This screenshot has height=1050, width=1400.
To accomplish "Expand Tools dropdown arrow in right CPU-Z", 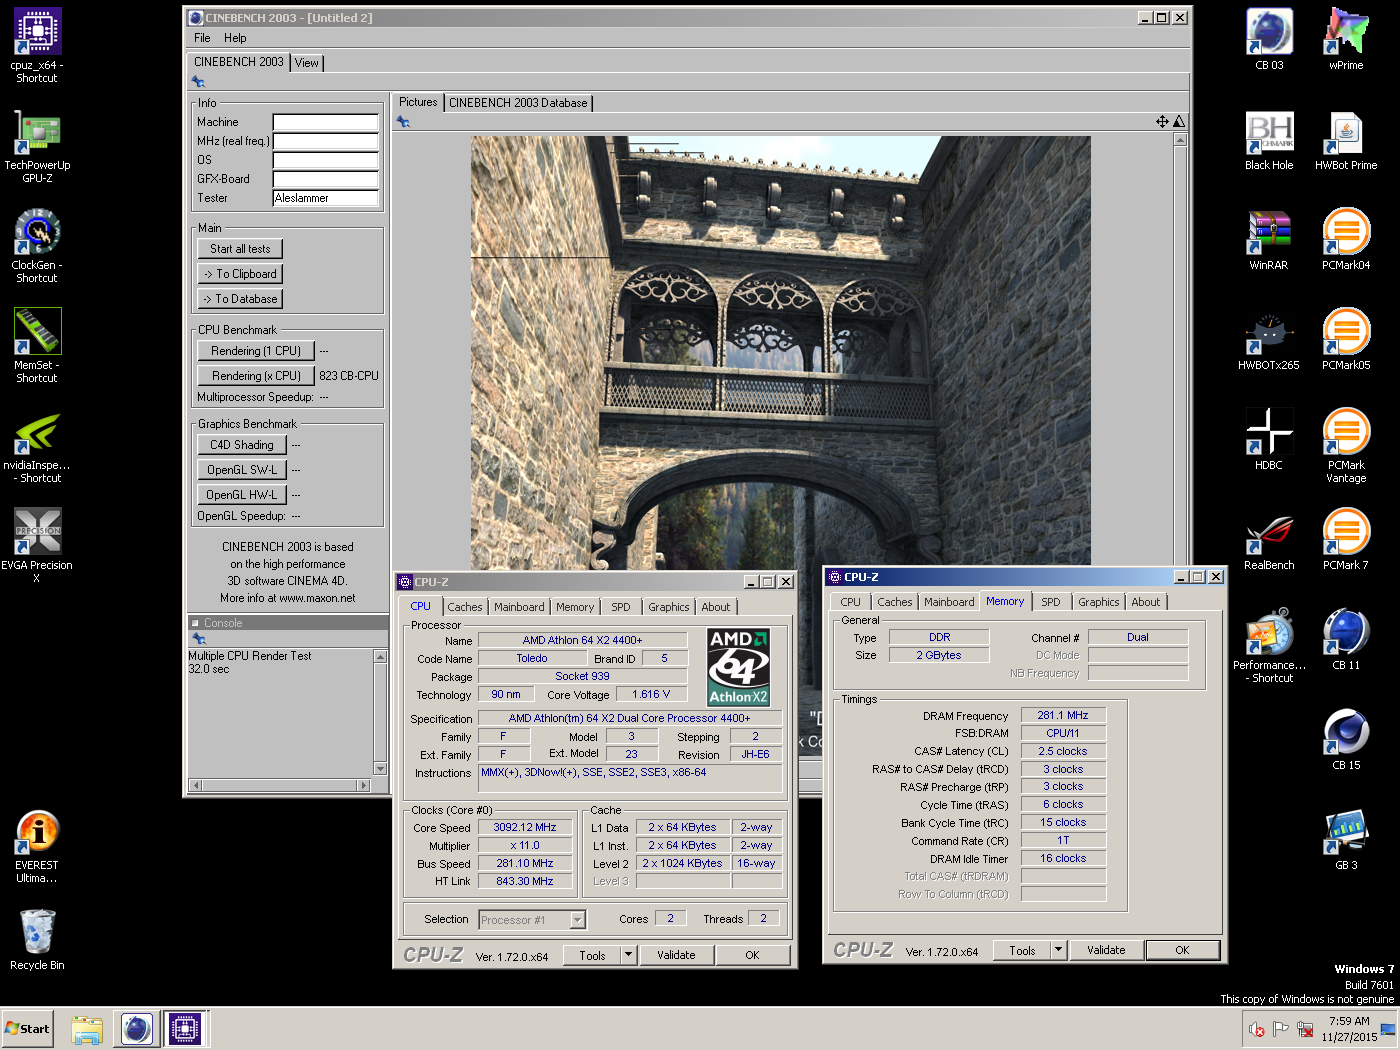I will point(1059,950).
